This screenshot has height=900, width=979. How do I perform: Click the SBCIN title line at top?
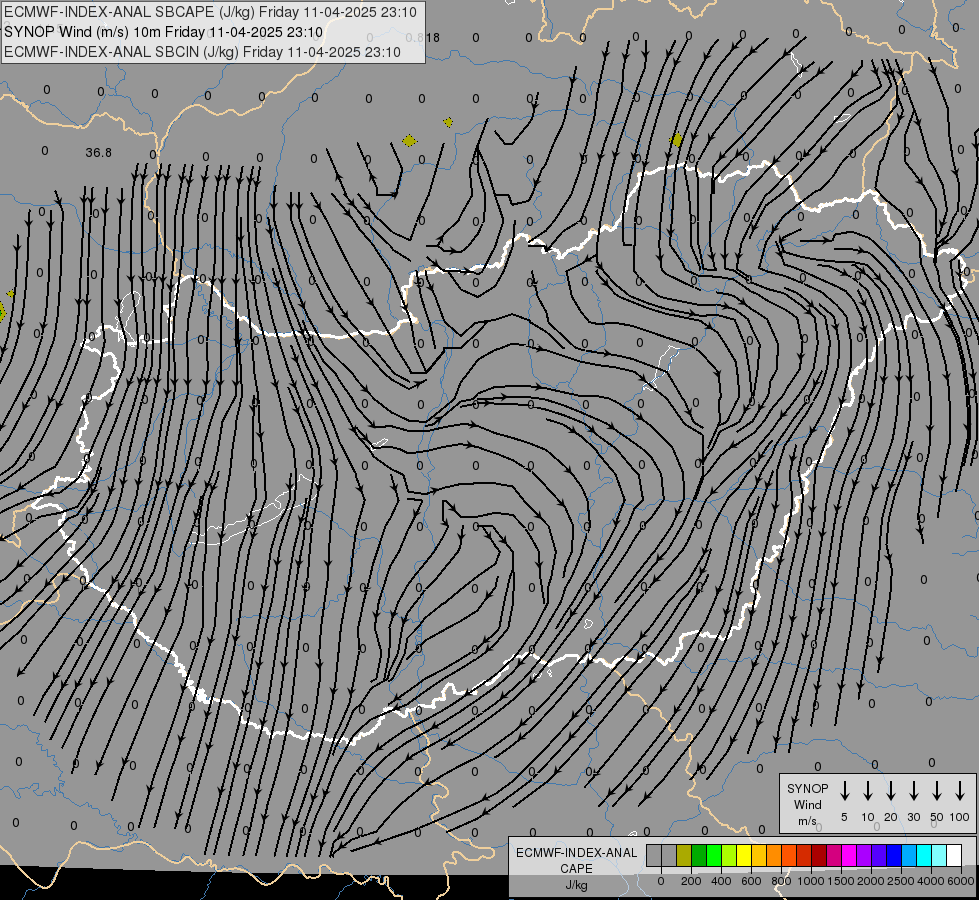pyautogui.click(x=202, y=52)
